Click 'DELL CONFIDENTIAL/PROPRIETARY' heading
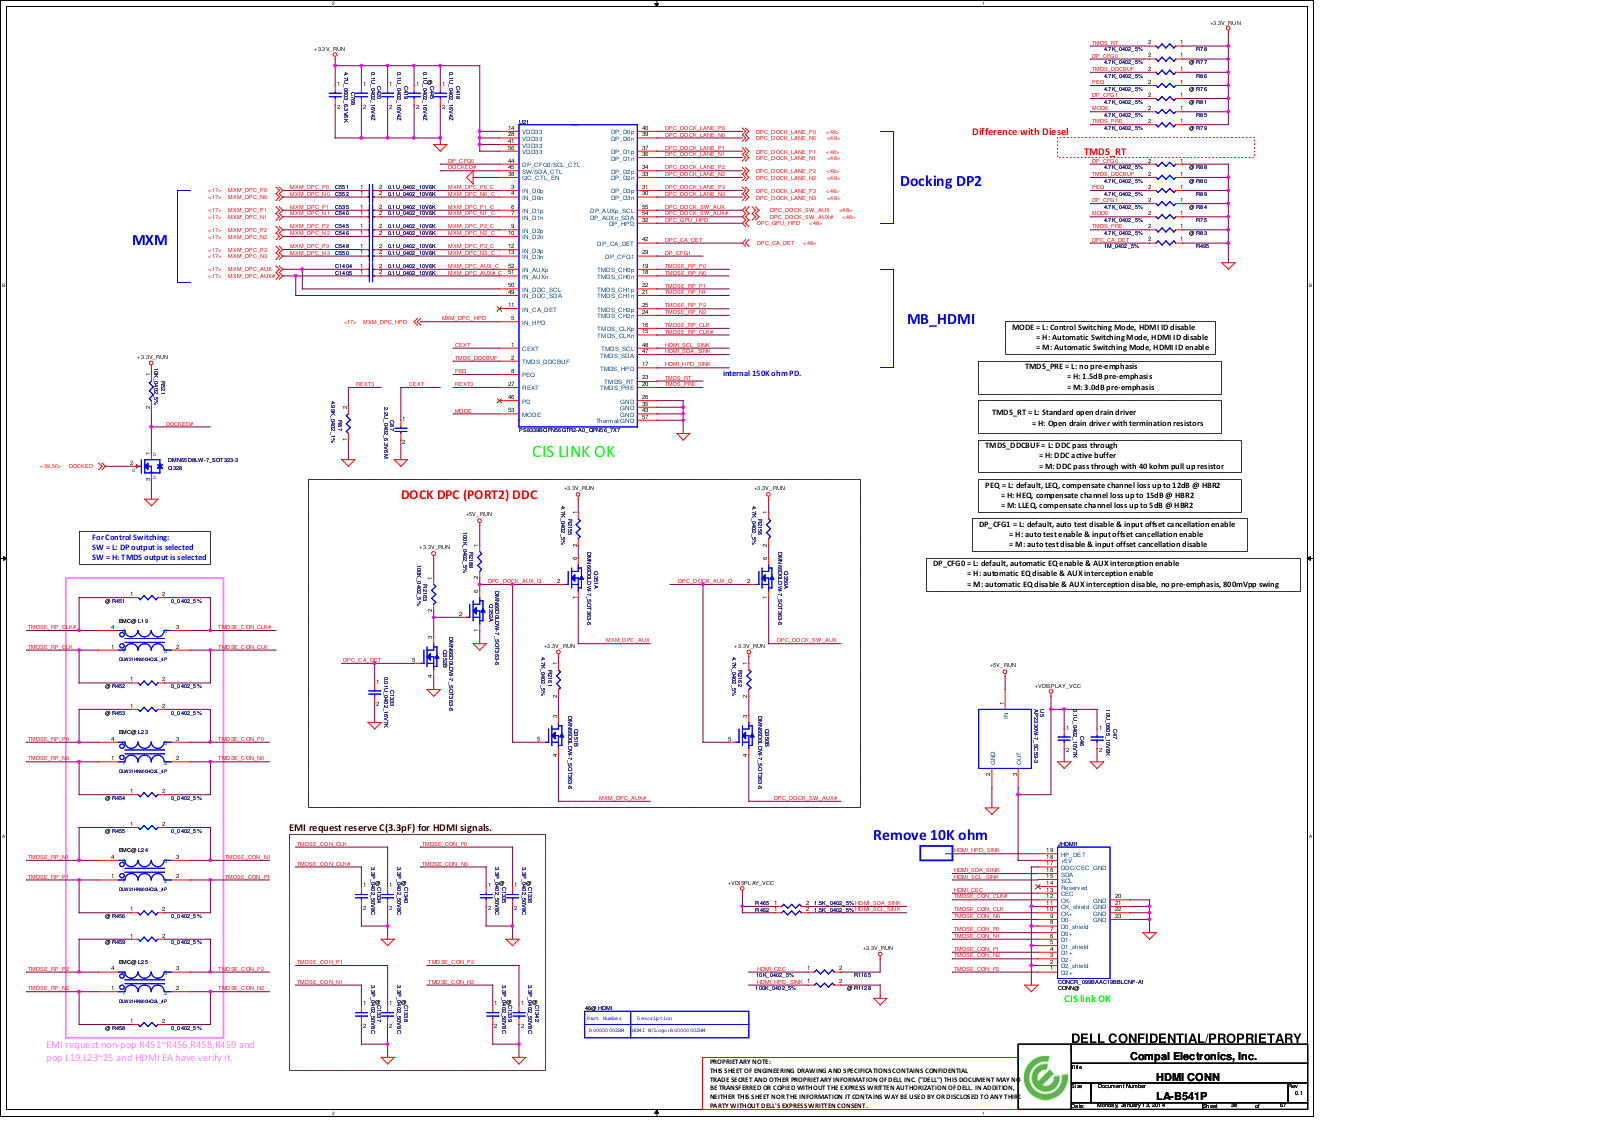 click(x=1186, y=1038)
